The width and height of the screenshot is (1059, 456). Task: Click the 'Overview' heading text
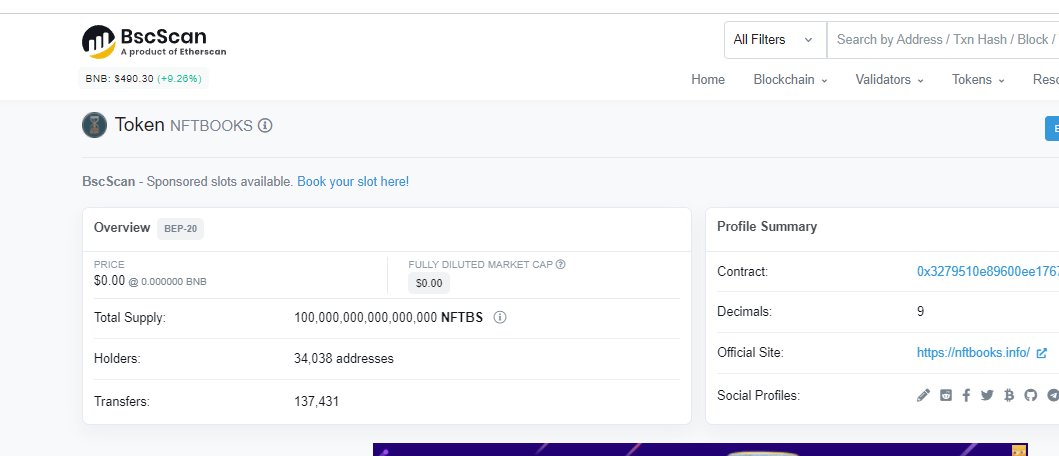tap(122, 228)
